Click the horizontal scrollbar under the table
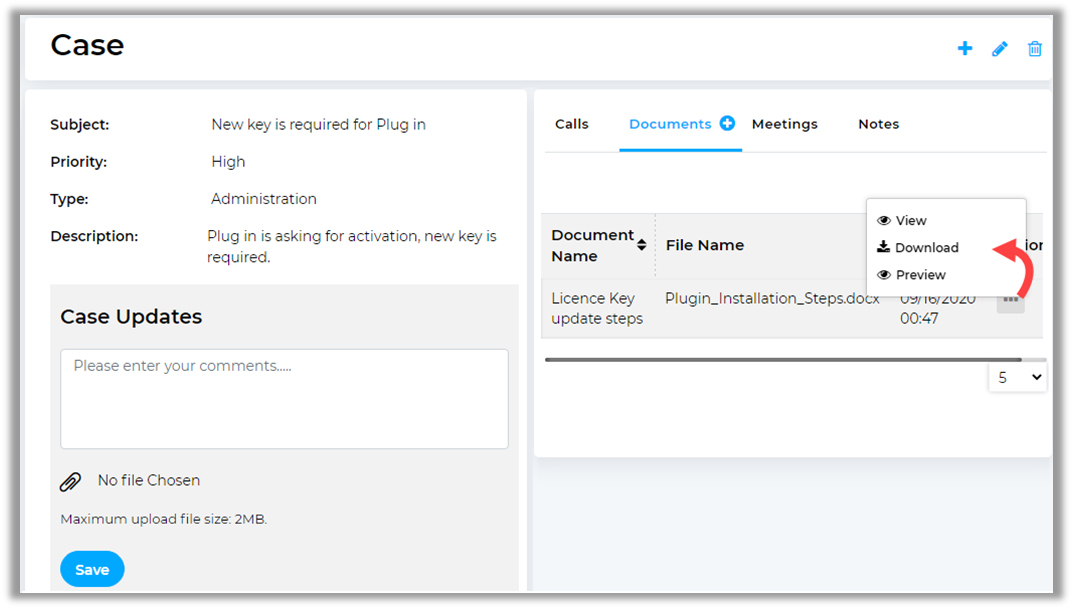Viewport: 1074px width, 609px height. coord(782,359)
